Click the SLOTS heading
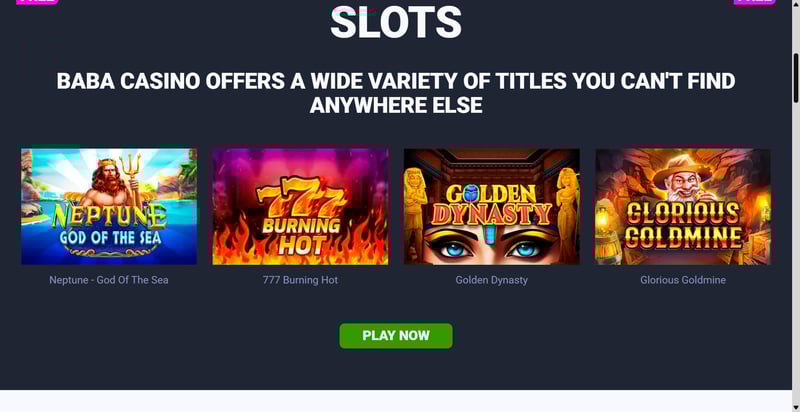This screenshot has width=800, height=412. coord(396,22)
